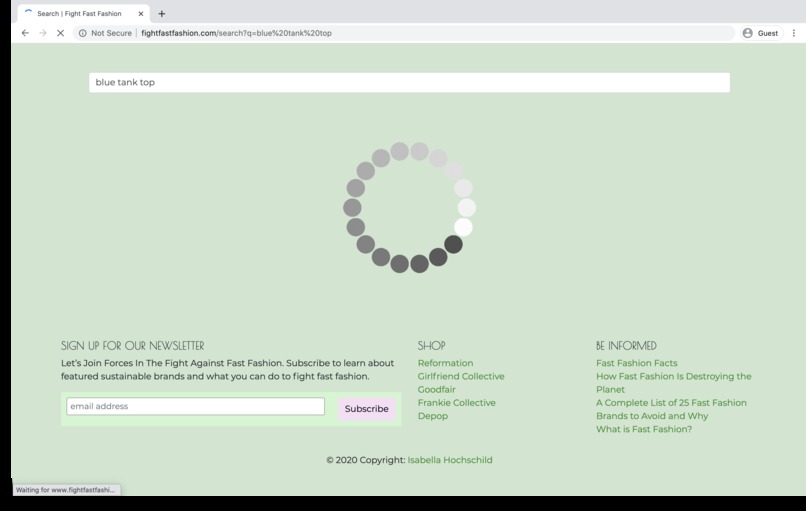Image resolution: width=806 pixels, height=511 pixels.
Task: Click the browser forward arrow
Action: (x=43, y=33)
